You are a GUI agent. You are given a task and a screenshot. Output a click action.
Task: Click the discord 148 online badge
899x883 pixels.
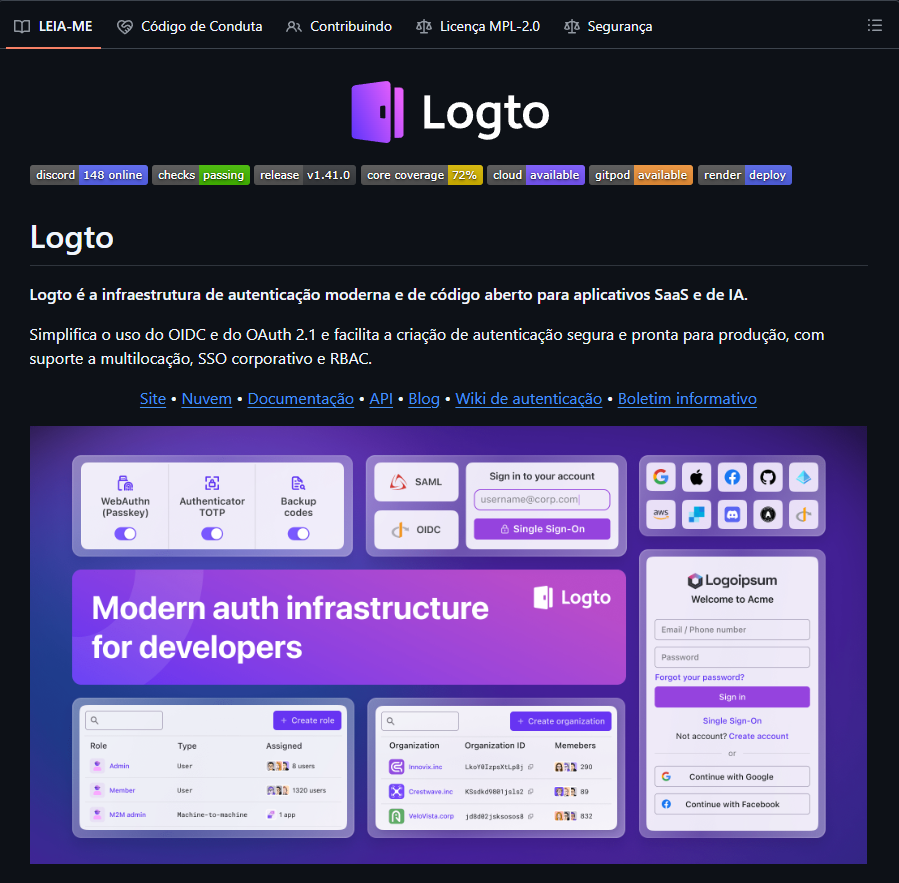[89, 175]
